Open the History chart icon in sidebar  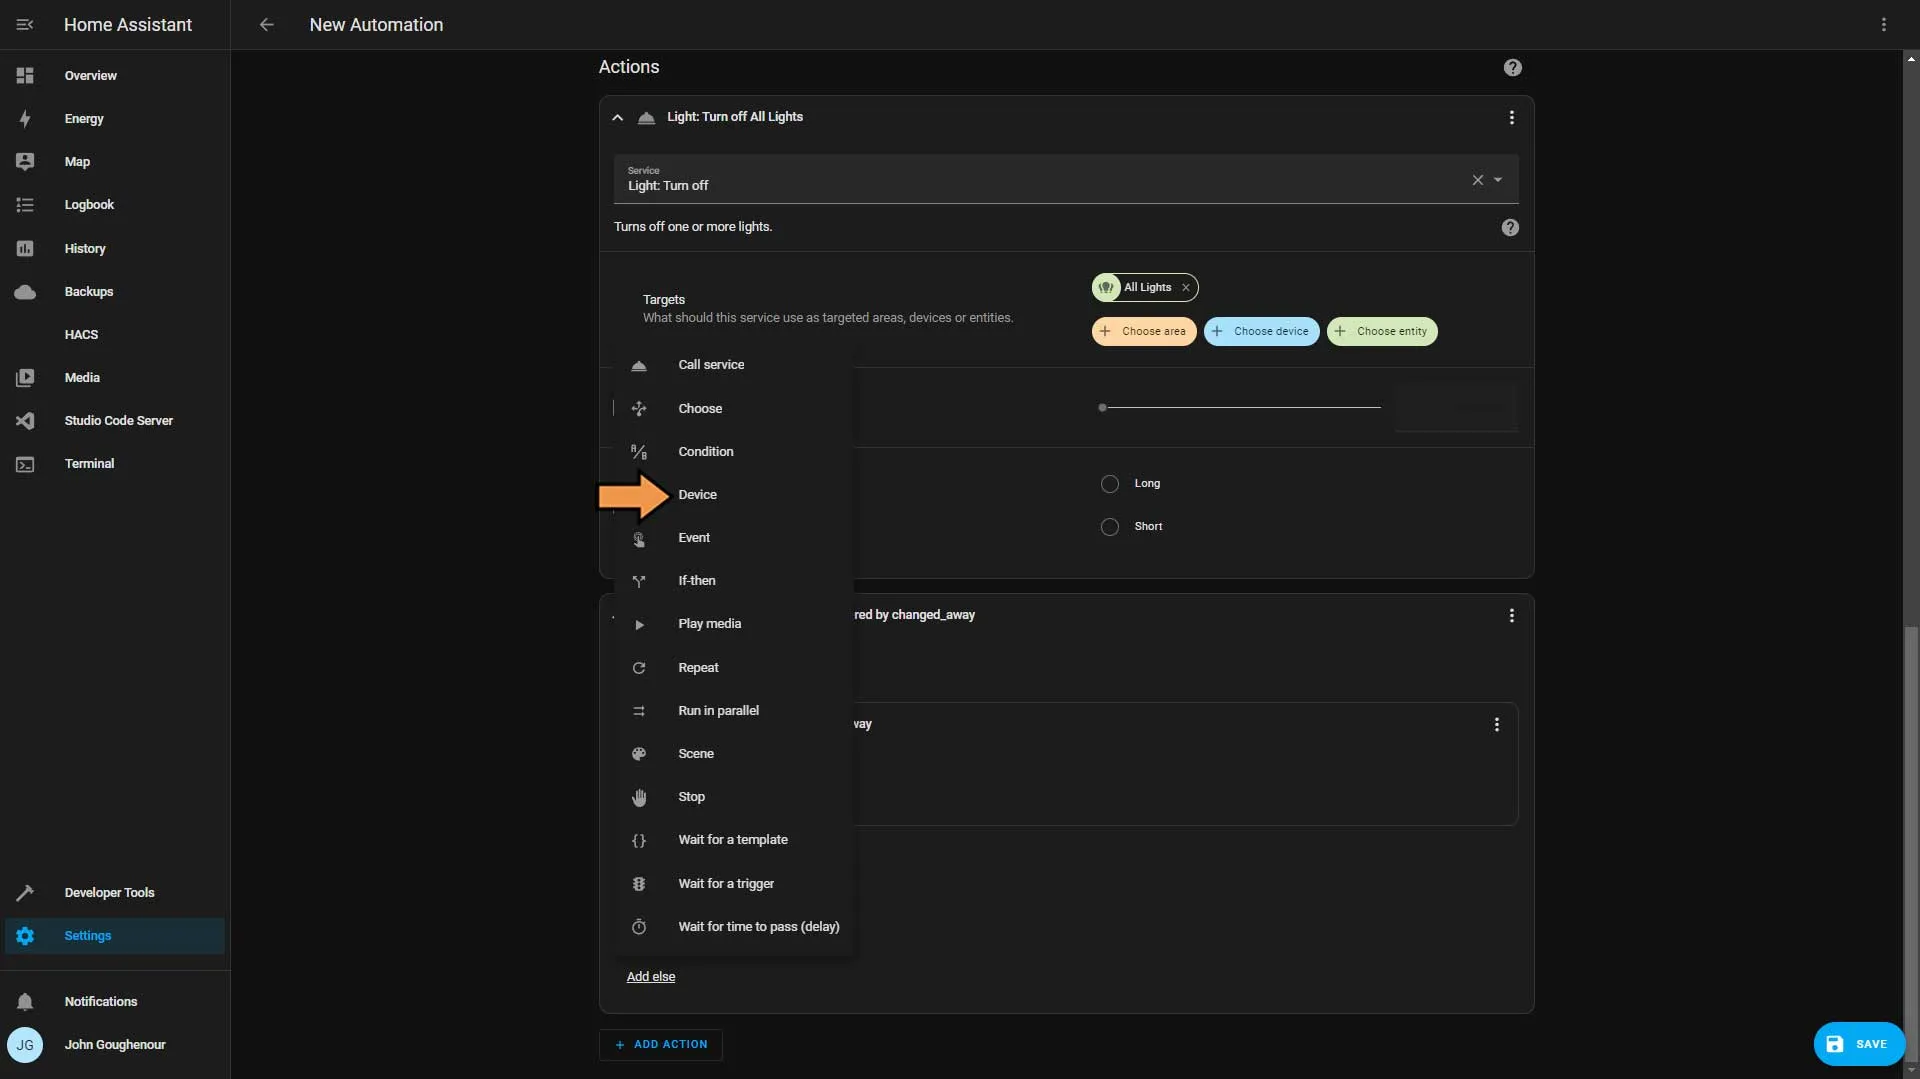point(25,248)
